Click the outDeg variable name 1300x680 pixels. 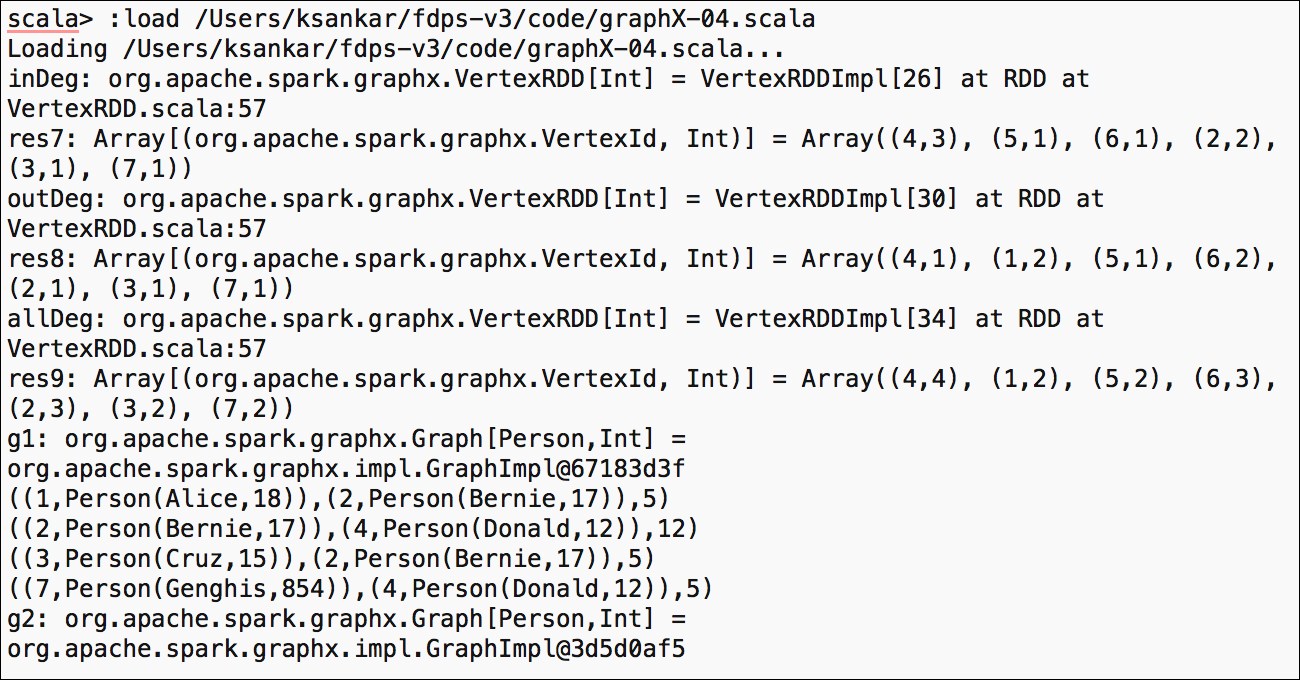tap(50, 198)
